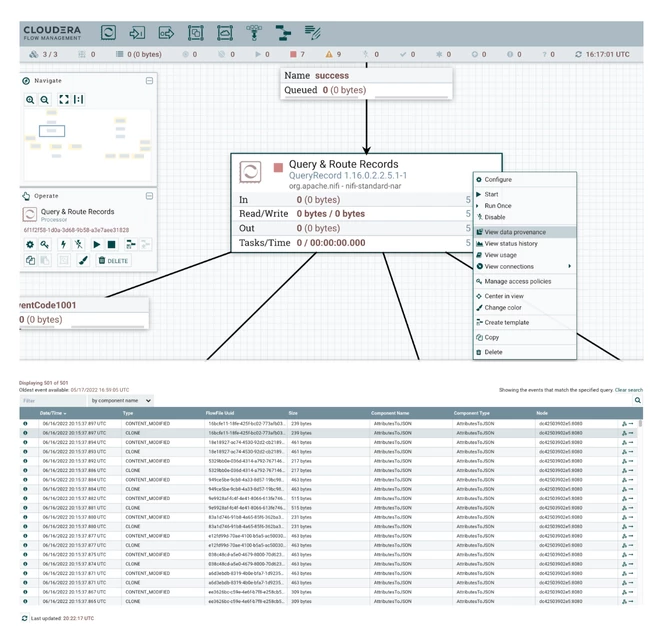Click the Funnel icon in toolbar
The width and height of the screenshot is (660, 631).
pyautogui.click(x=254, y=32)
